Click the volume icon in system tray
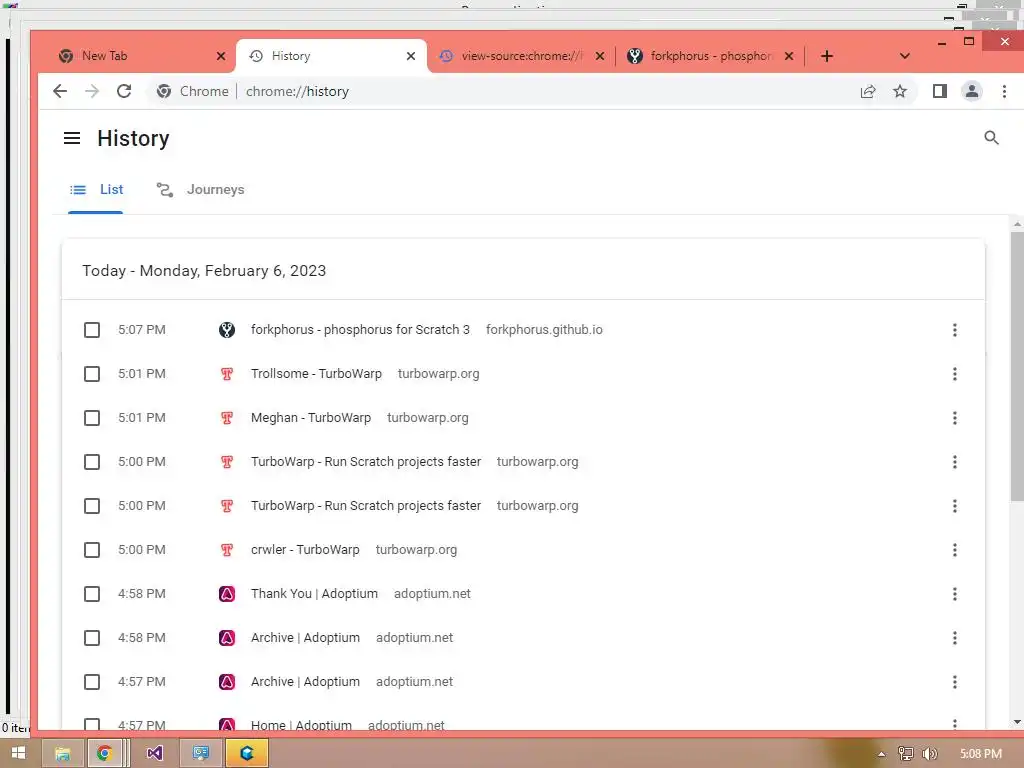 pos(930,754)
